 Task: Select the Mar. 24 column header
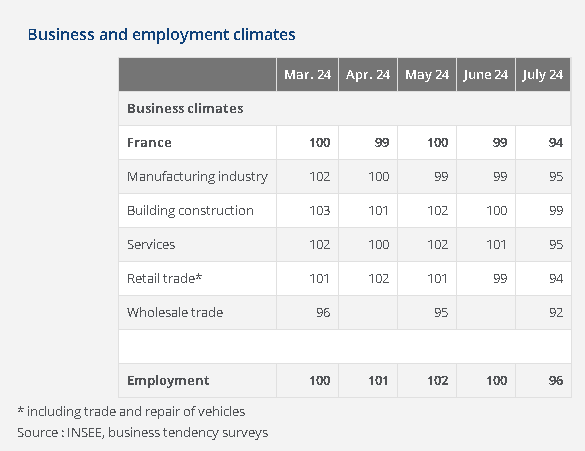pyautogui.click(x=307, y=75)
